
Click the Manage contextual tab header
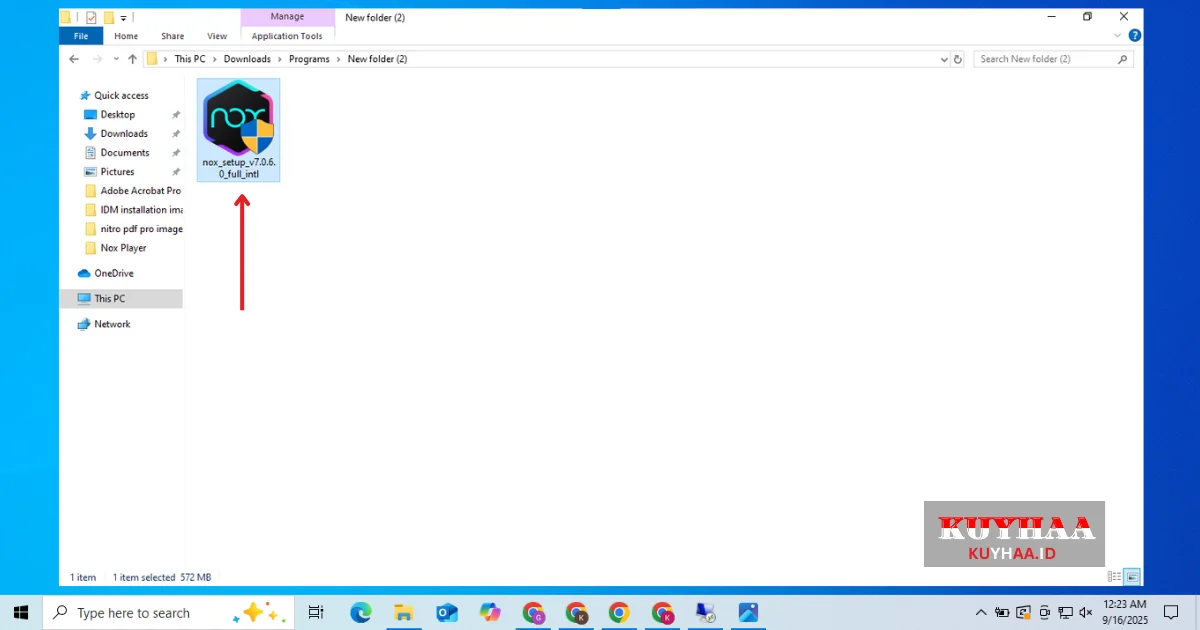287,17
